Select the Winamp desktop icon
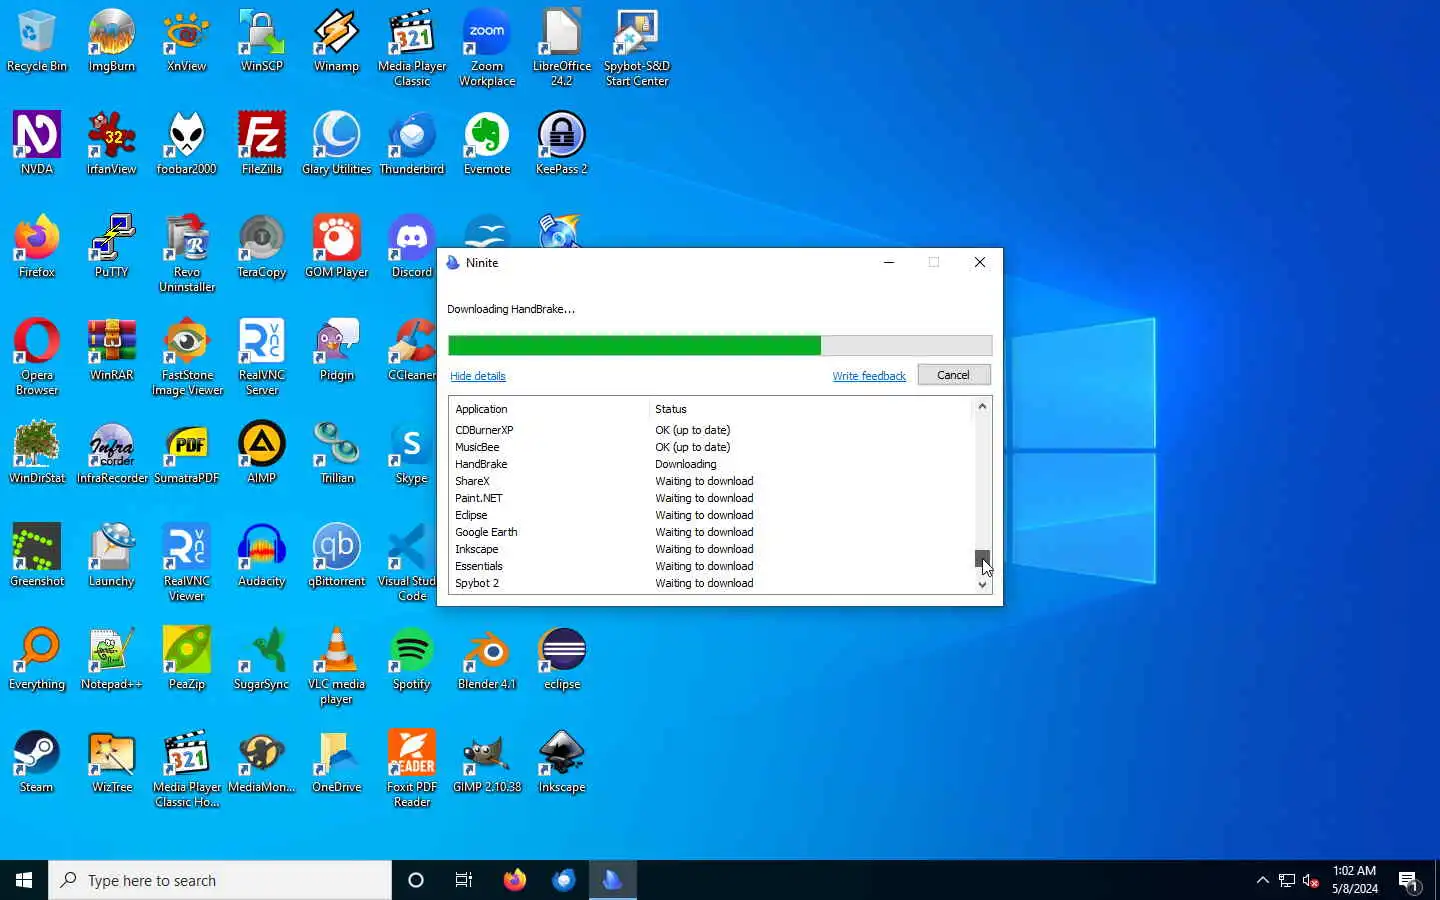This screenshot has width=1440, height=900. coord(337,41)
